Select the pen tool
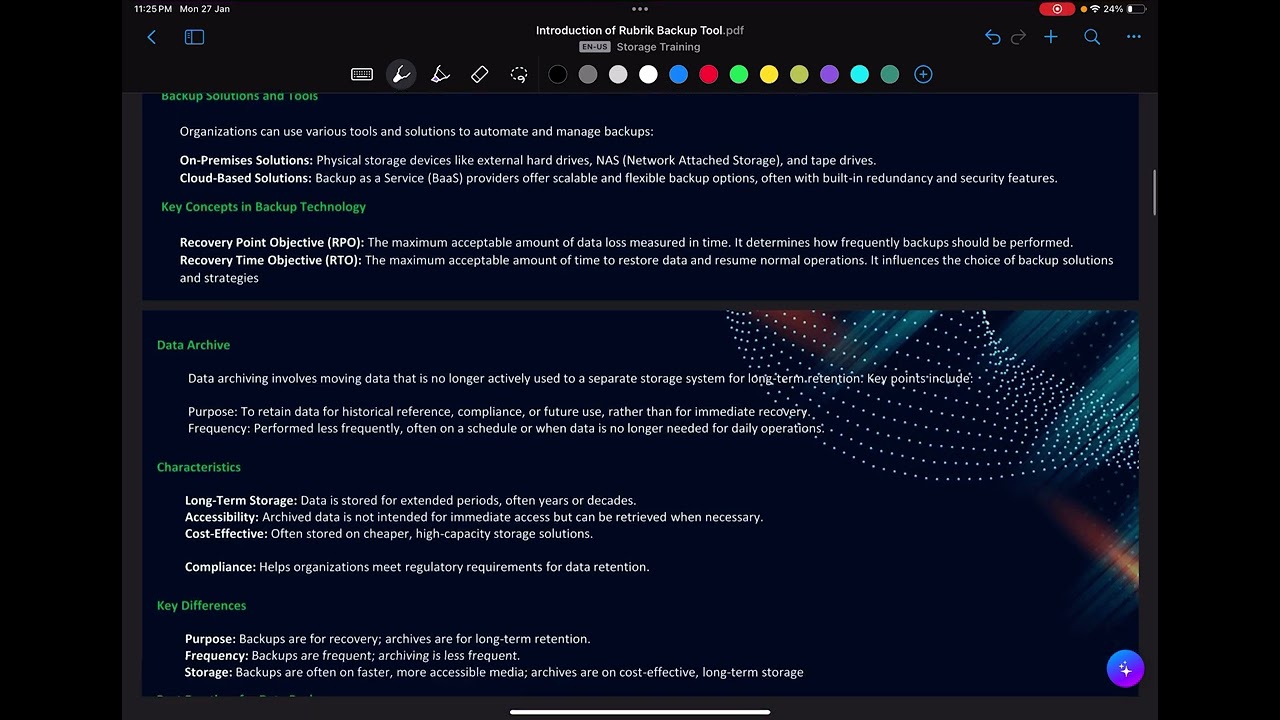Viewport: 1280px width, 720px height. [x=401, y=75]
